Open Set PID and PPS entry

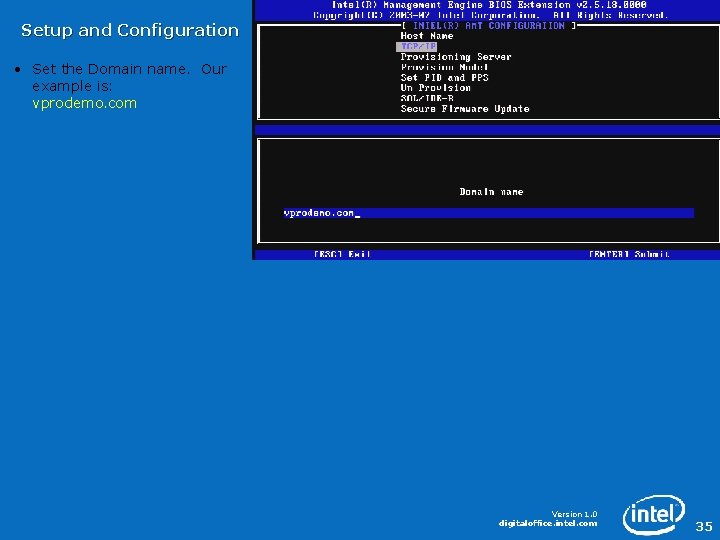(x=444, y=78)
